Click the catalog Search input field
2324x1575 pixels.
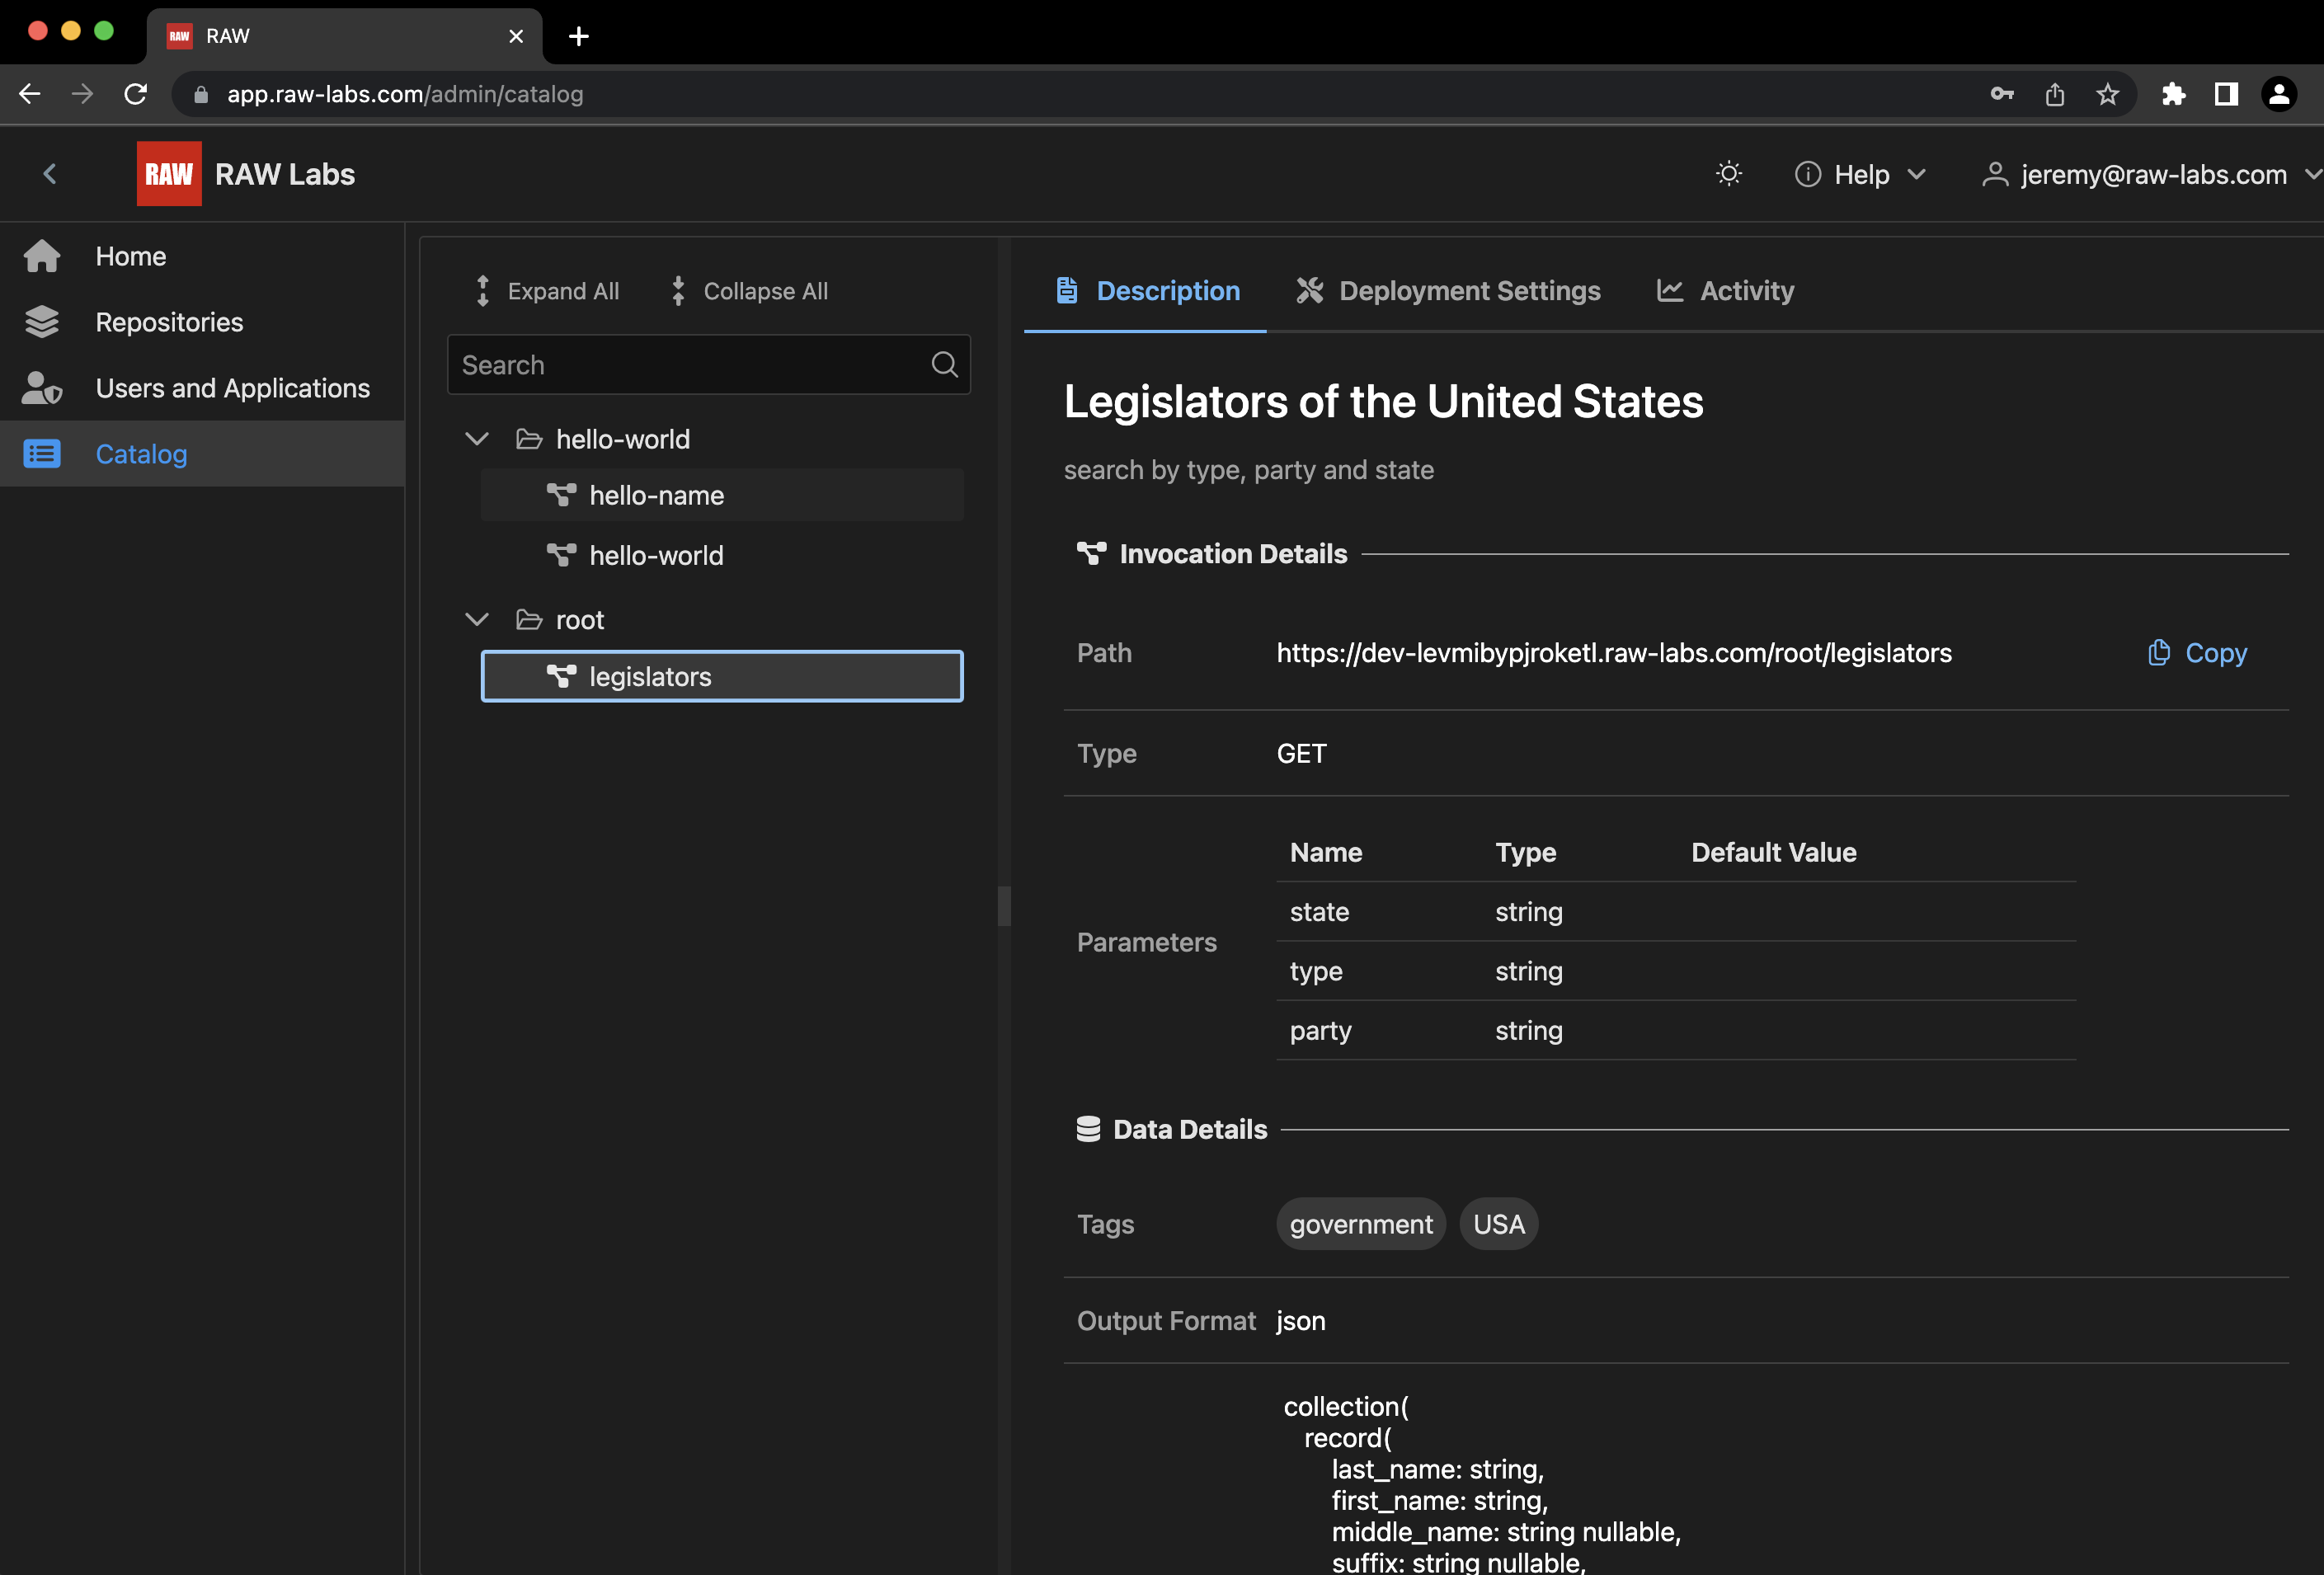708,365
